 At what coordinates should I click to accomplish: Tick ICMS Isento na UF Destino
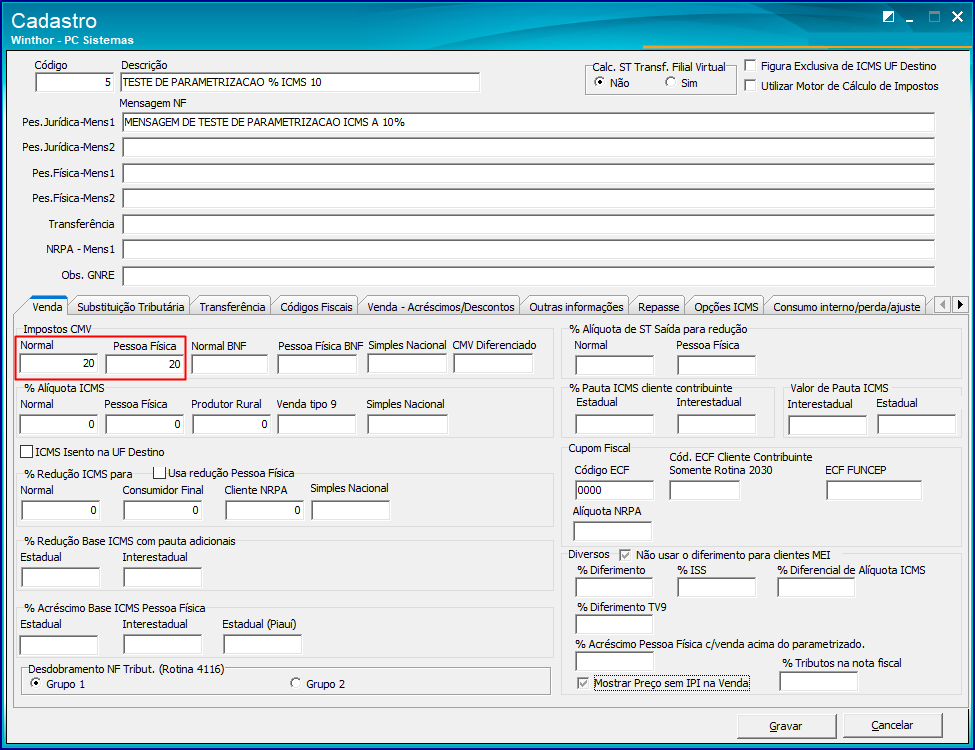click(27, 451)
